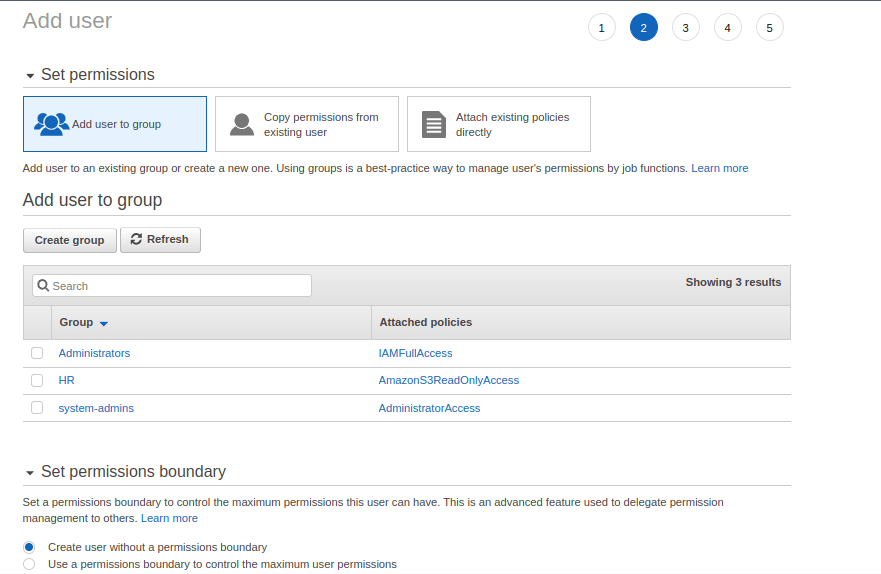Focus the group Search input field

(172, 286)
